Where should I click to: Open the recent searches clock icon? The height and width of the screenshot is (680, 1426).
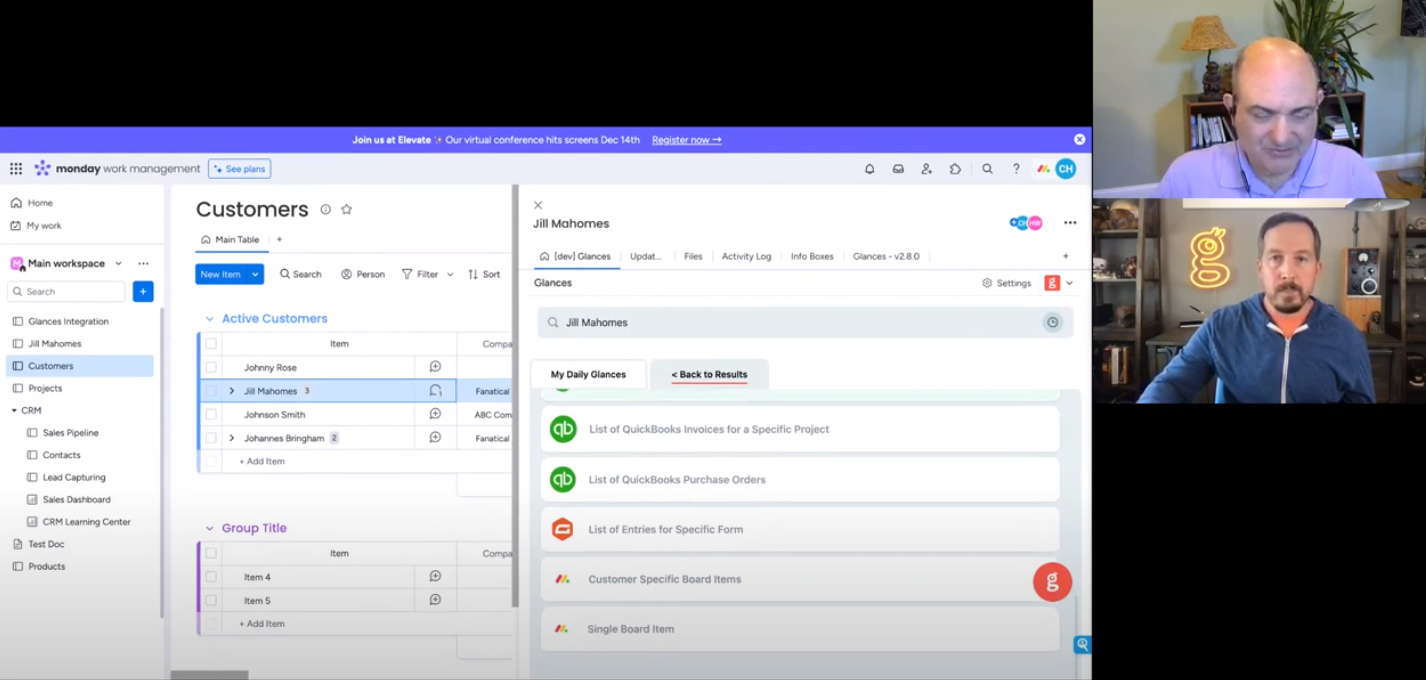tap(1052, 322)
